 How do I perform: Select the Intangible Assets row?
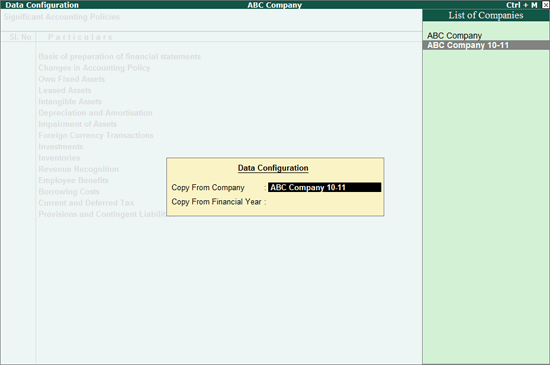70,101
